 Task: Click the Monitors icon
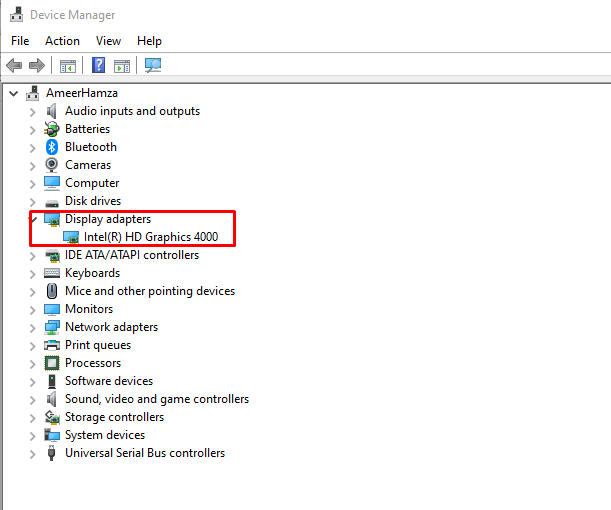pos(52,309)
